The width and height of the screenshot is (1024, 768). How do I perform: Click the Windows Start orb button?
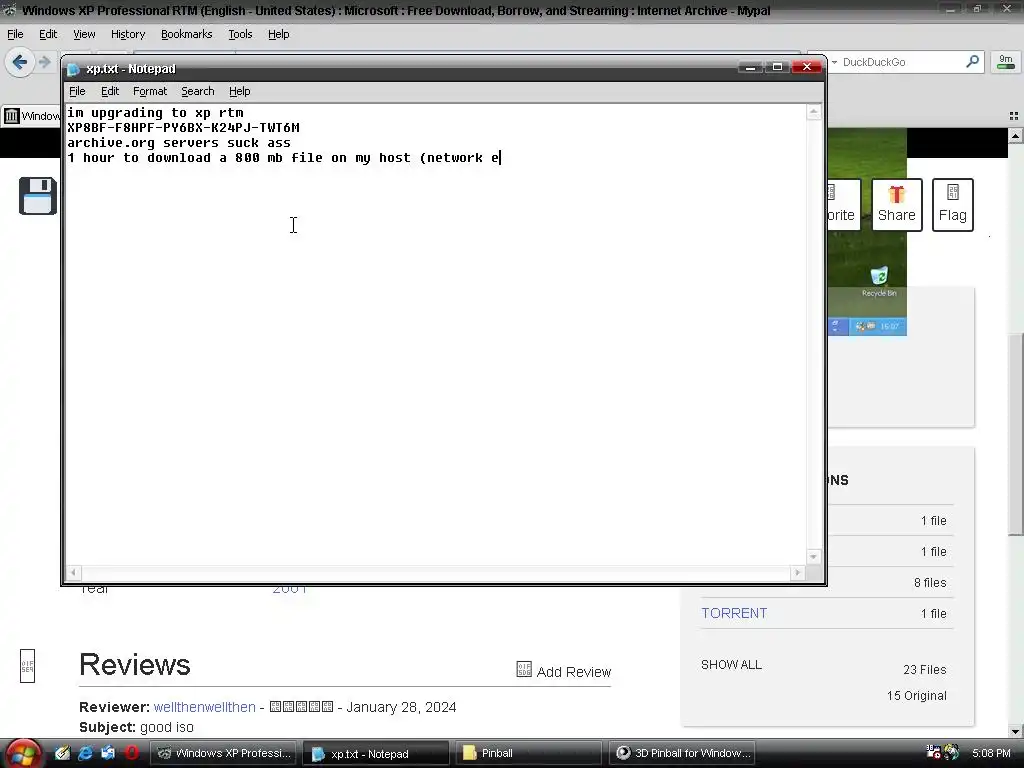pyautogui.click(x=24, y=754)
